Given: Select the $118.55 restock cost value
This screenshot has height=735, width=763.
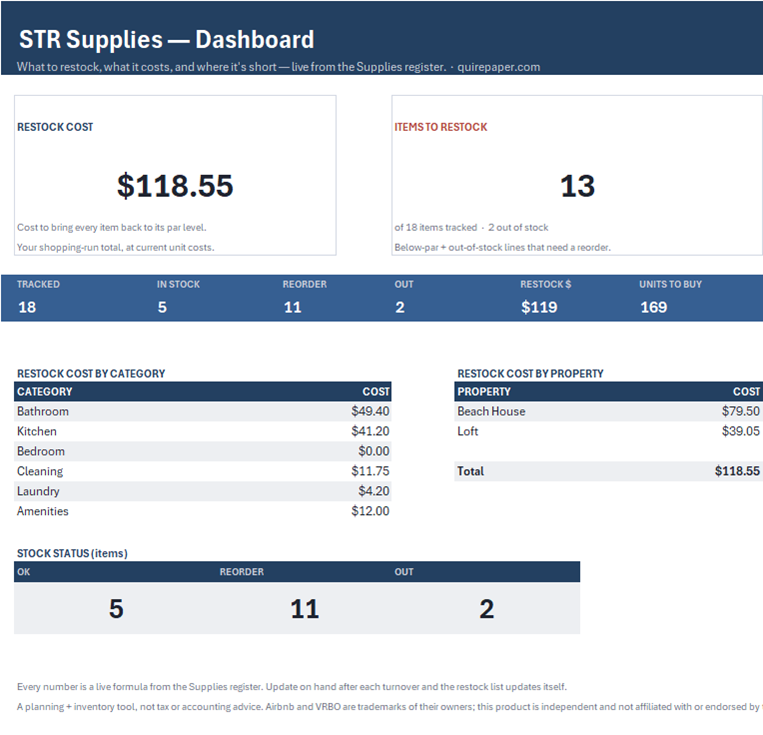Looking at the screenshot, I should click(175, 185).
